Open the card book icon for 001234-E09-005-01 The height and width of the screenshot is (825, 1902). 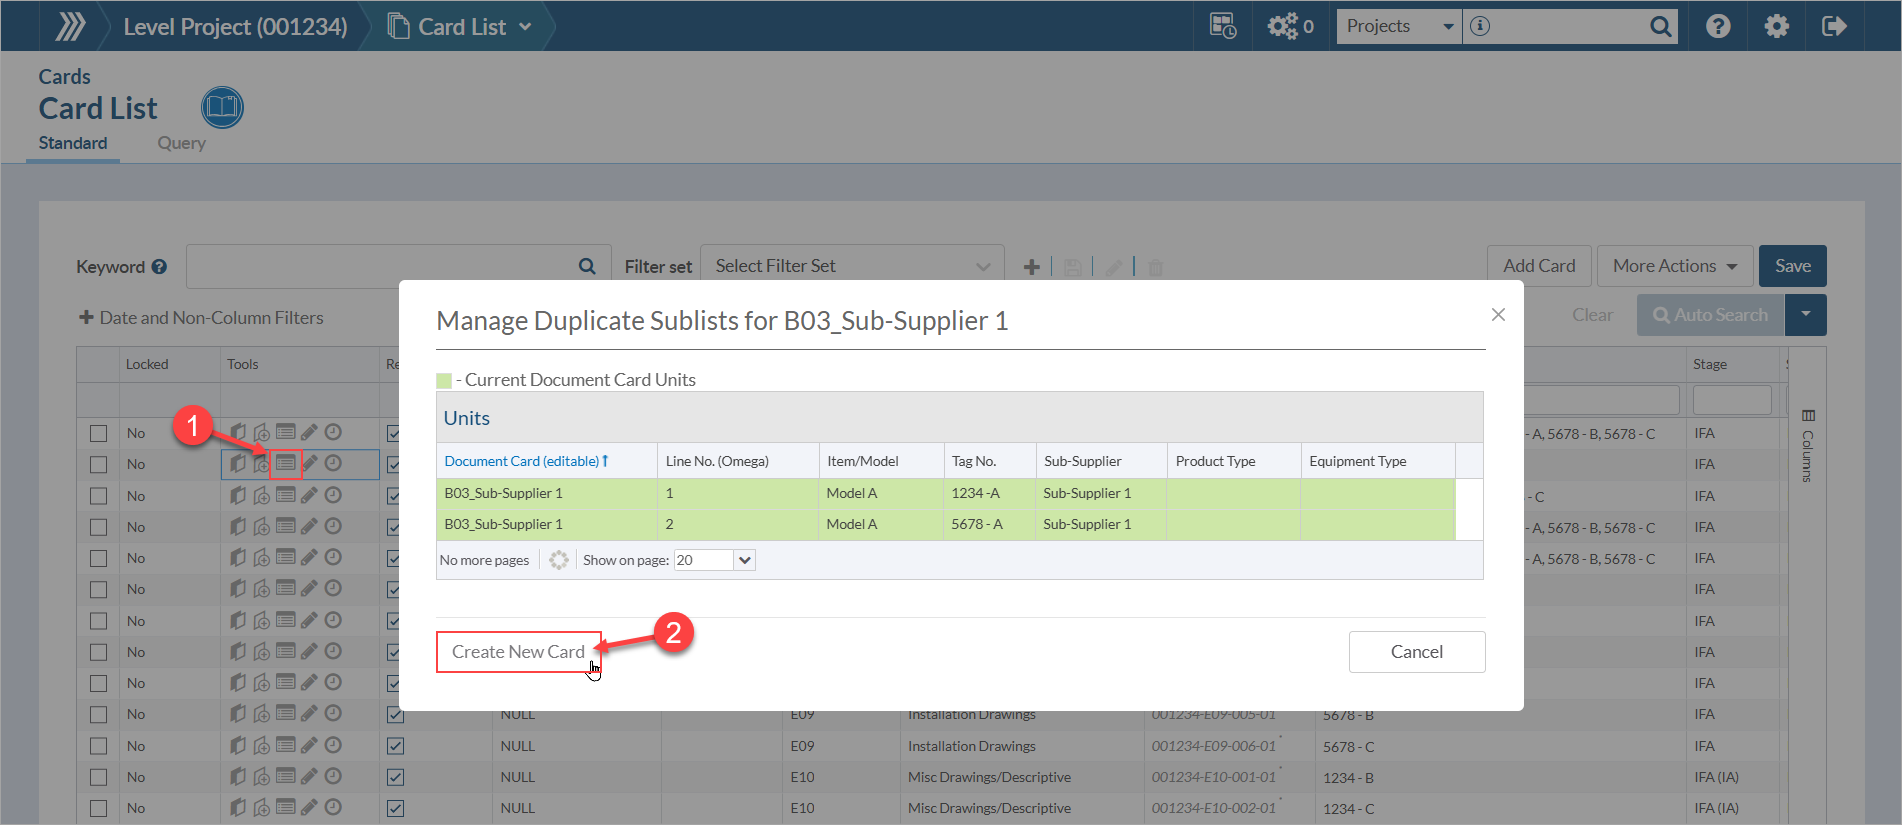[x=238, y=714]
